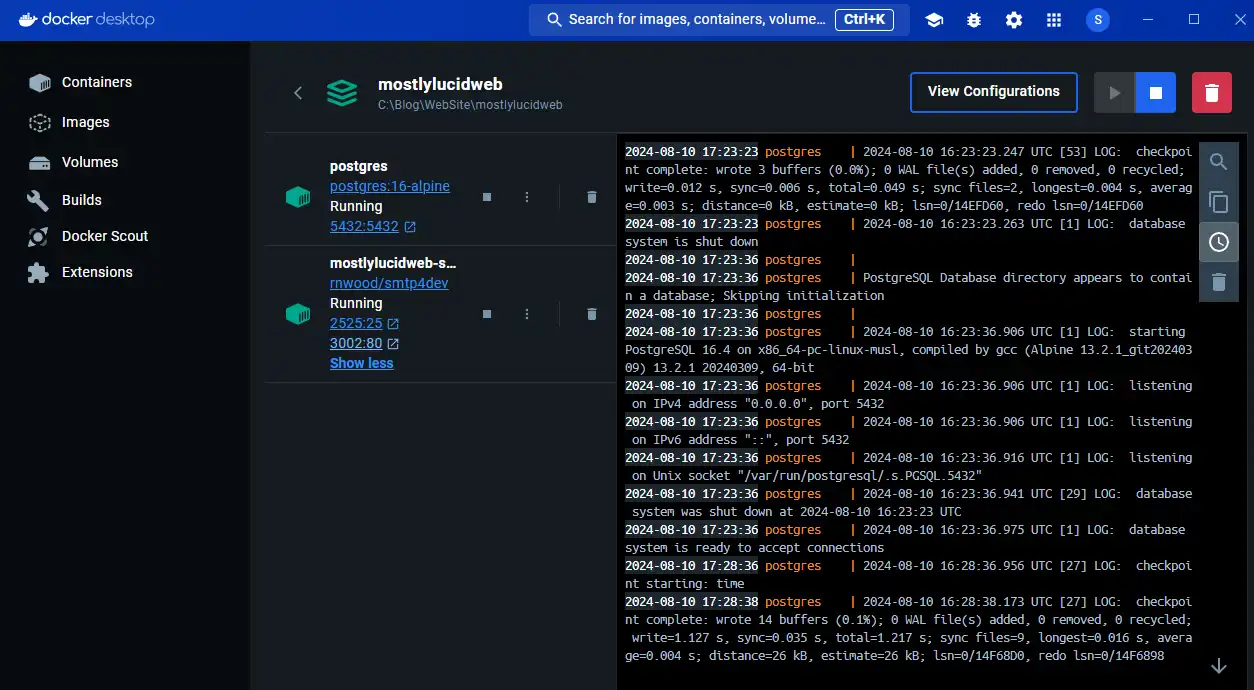Click the View Configurations button
Image resolution: width=1254 pixels, height=690 pixels.
(x=993, y=91)
